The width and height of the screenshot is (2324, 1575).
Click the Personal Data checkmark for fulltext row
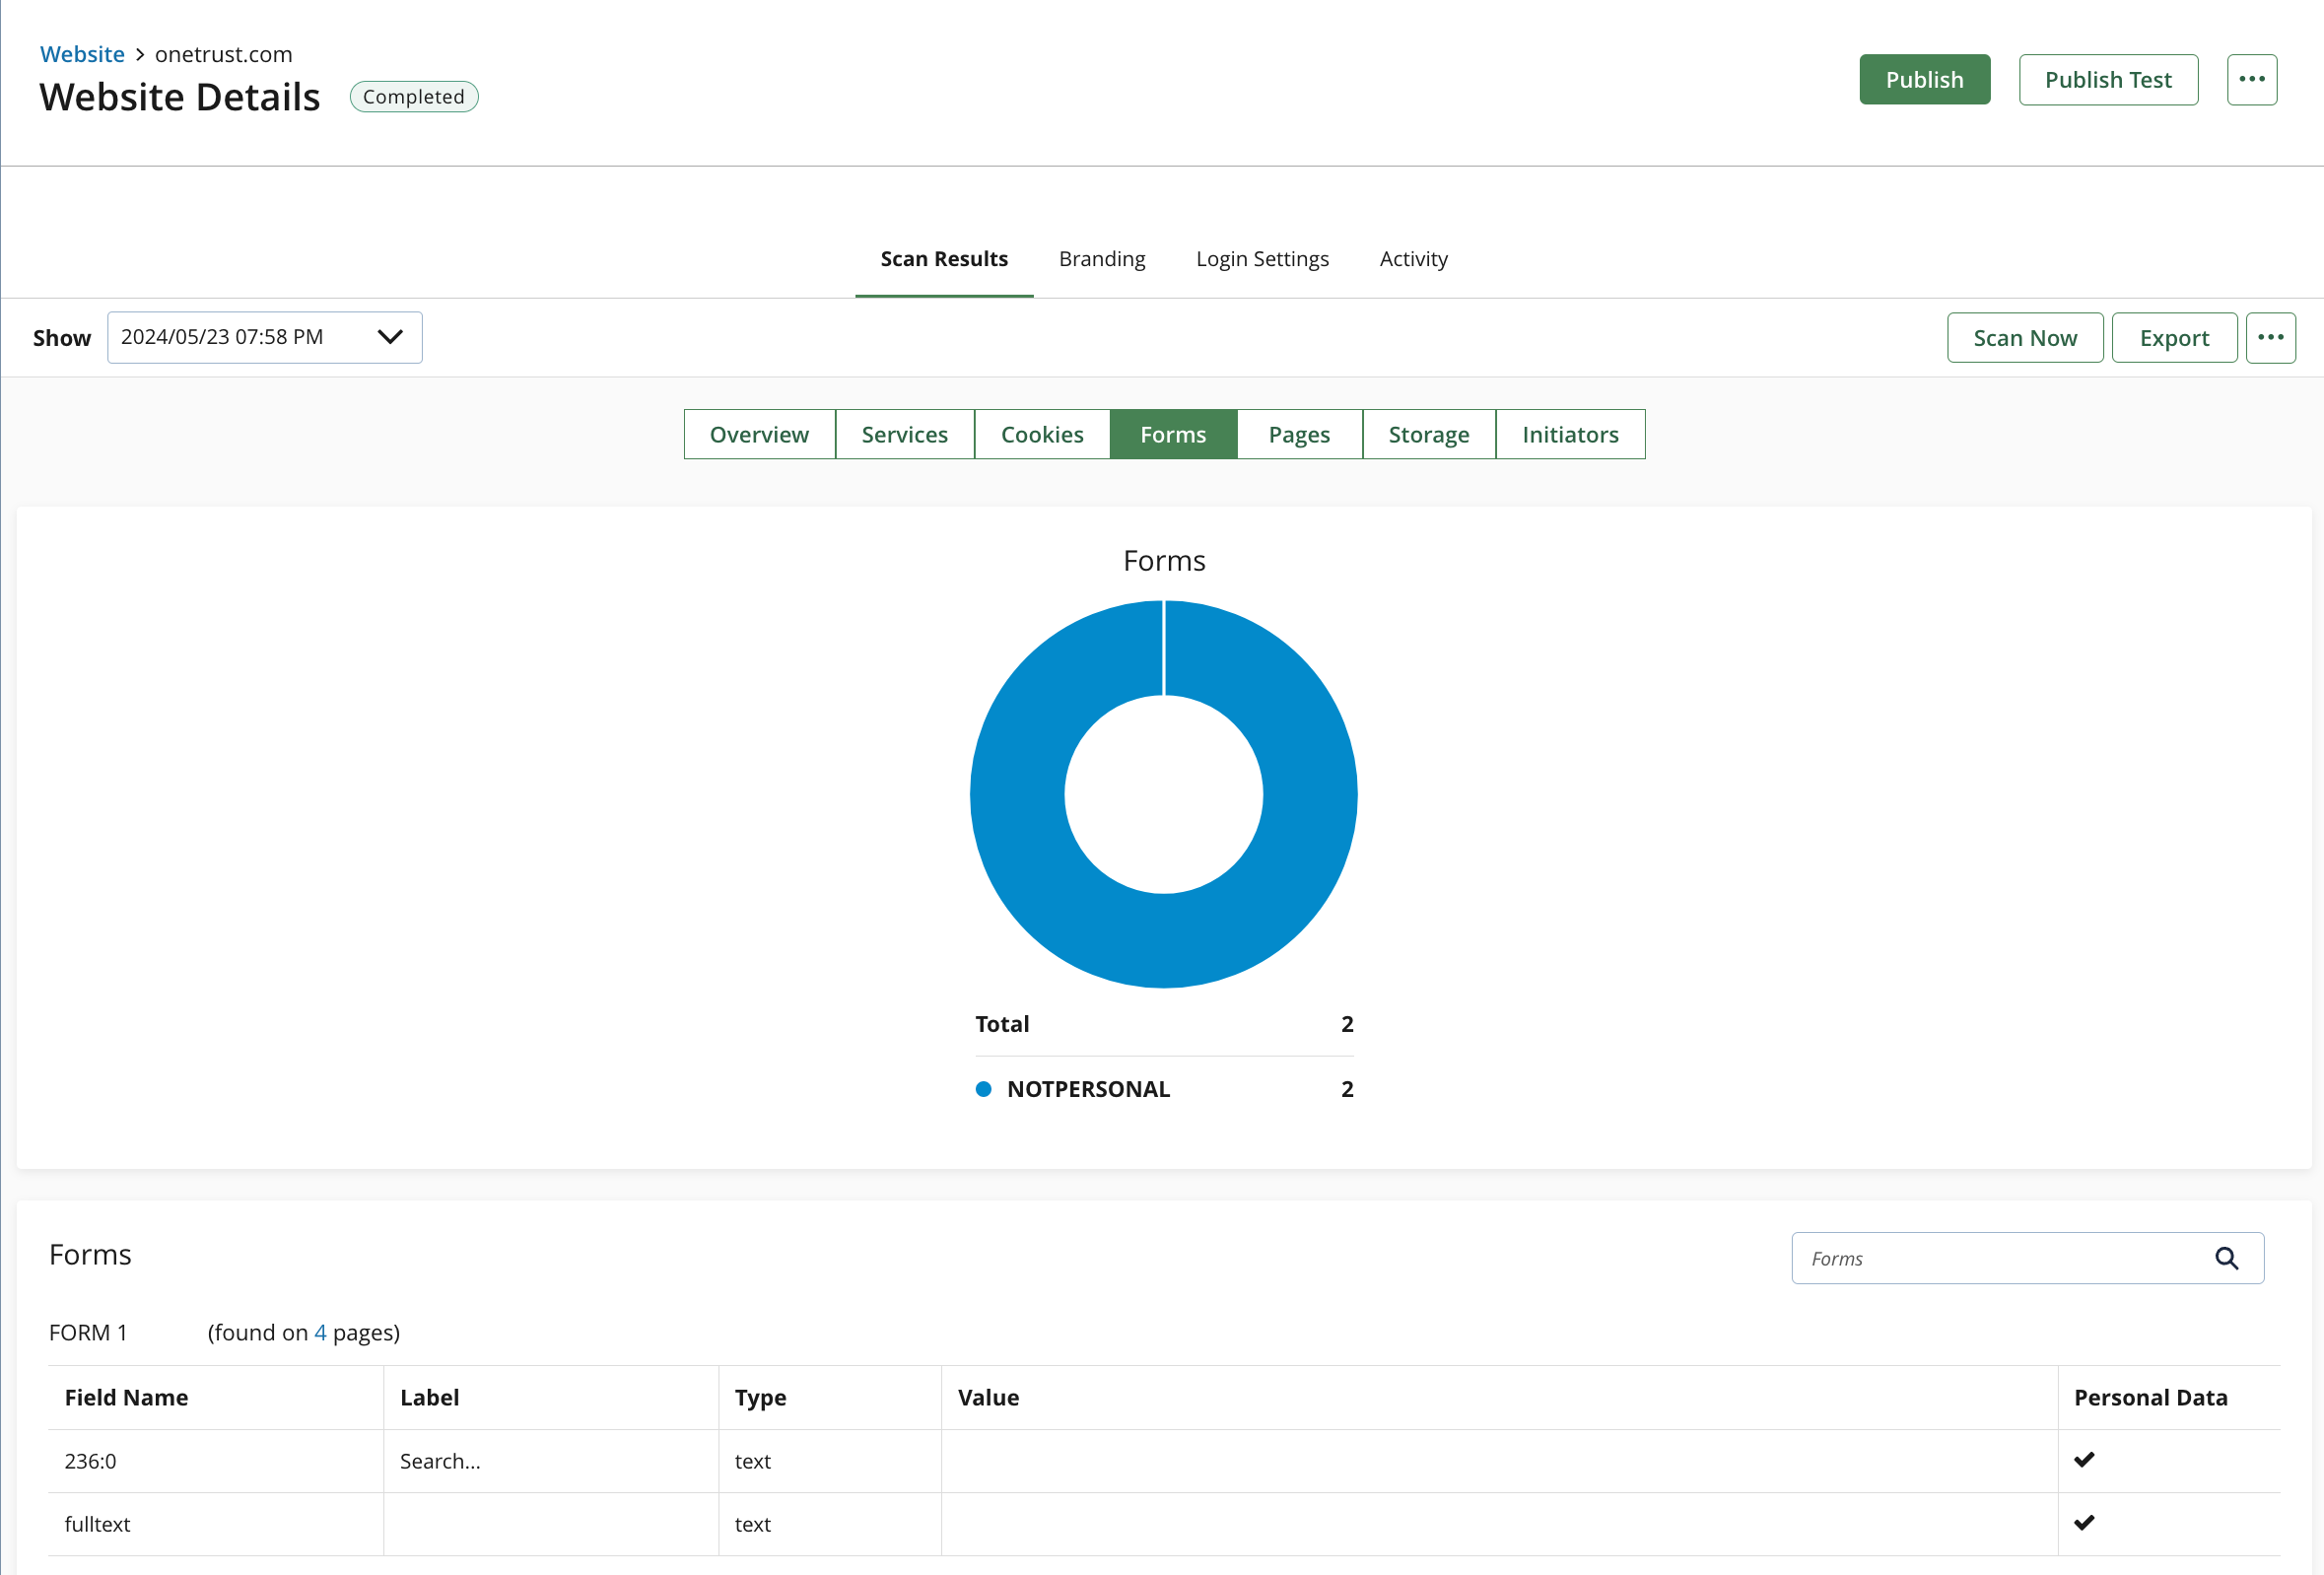(2084, 1523)
